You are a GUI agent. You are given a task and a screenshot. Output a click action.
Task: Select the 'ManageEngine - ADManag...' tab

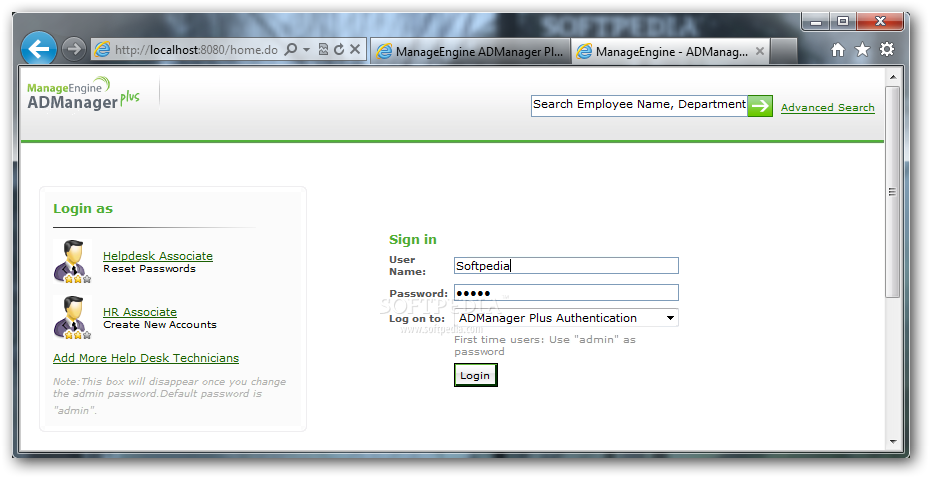coord(670,52)
